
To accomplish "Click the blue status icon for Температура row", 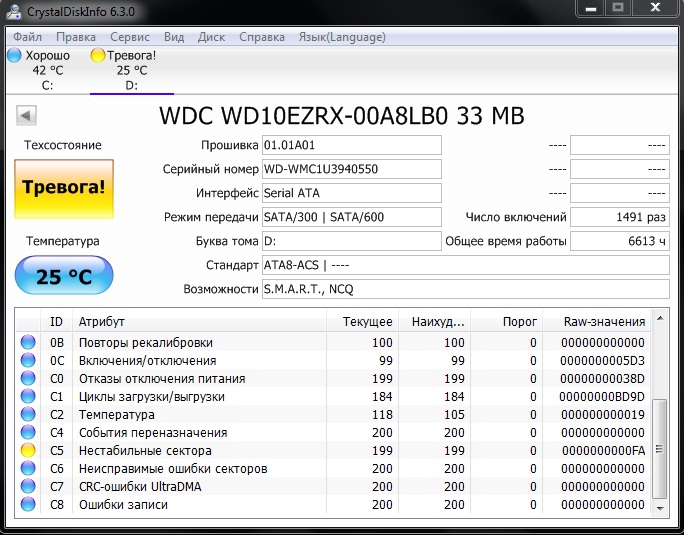I will 28,415.
